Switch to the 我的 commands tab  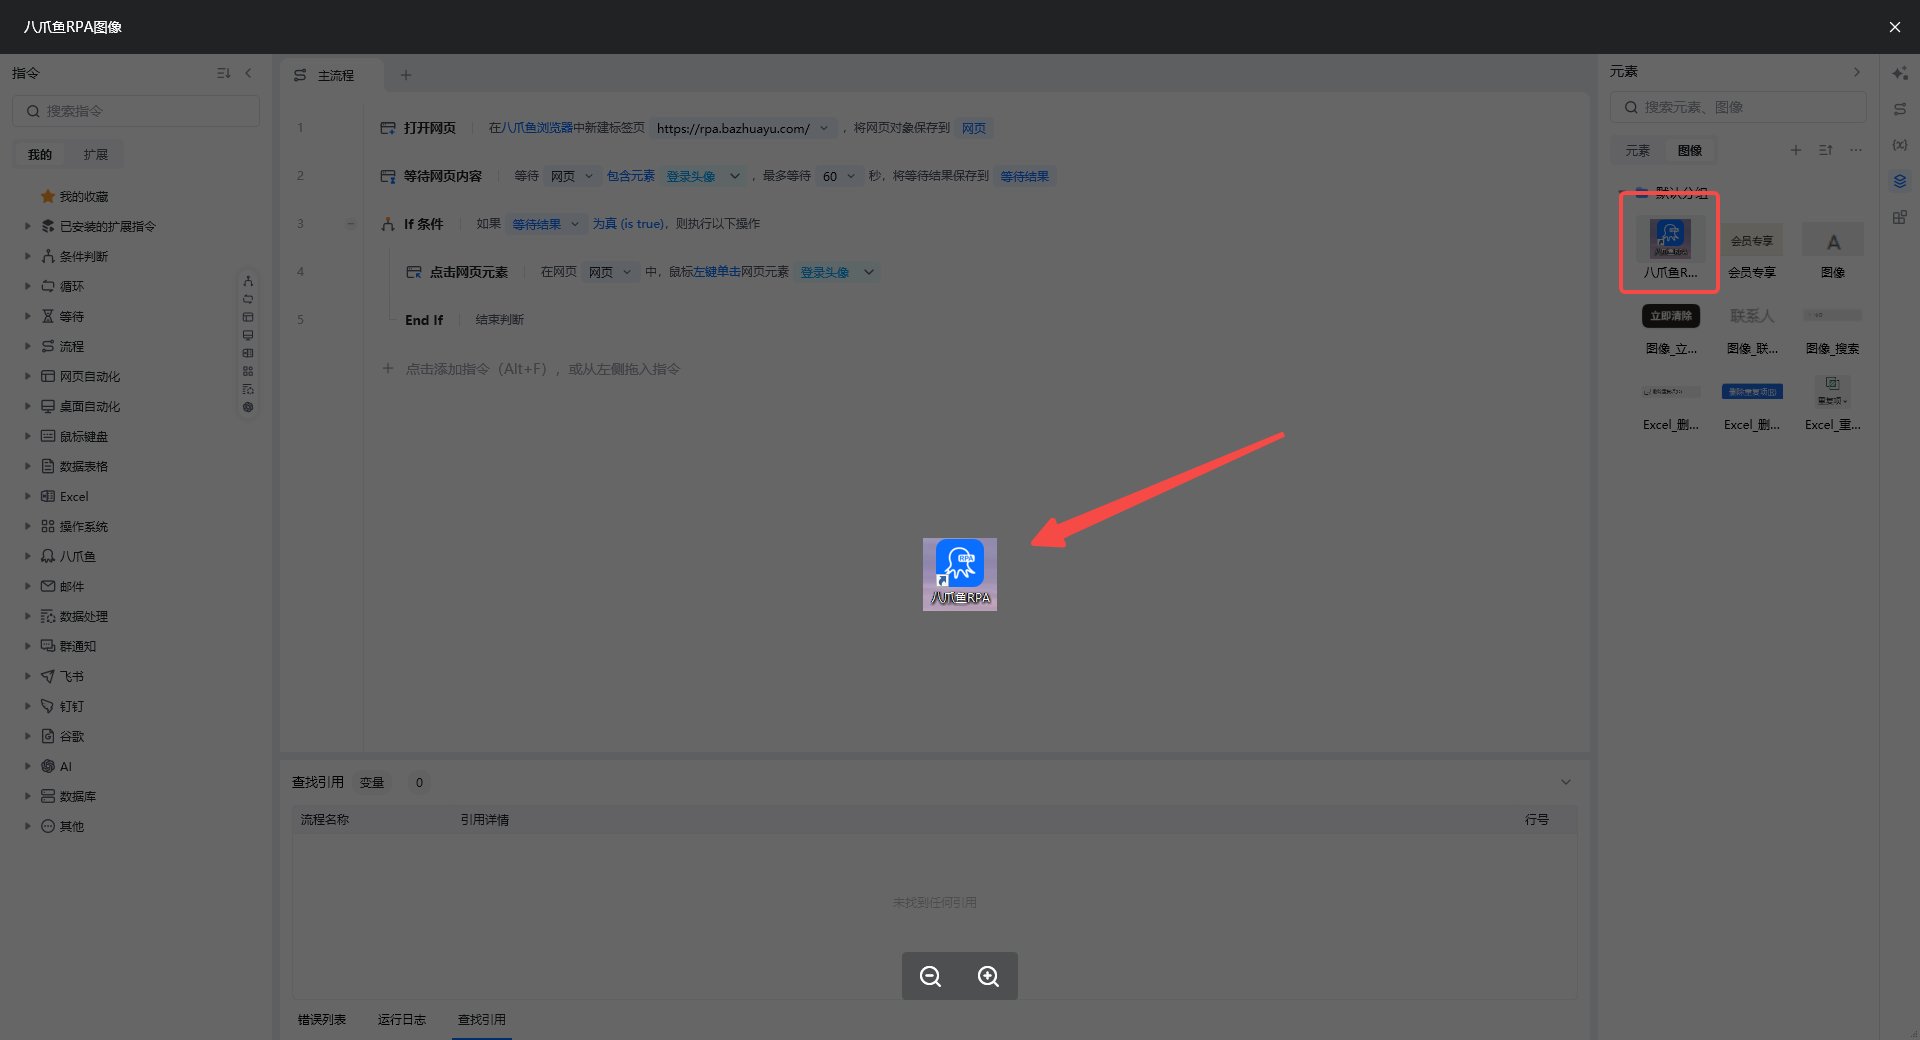point(40,154)
